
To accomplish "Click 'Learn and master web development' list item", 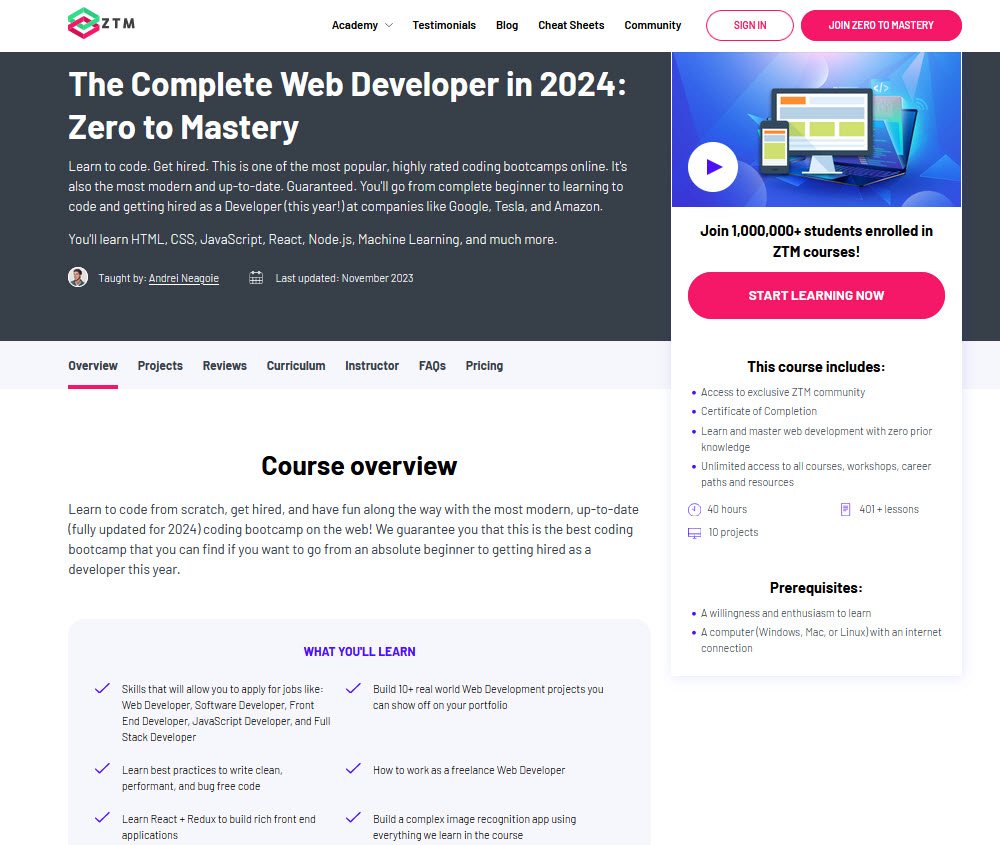I will coord(816,439).
